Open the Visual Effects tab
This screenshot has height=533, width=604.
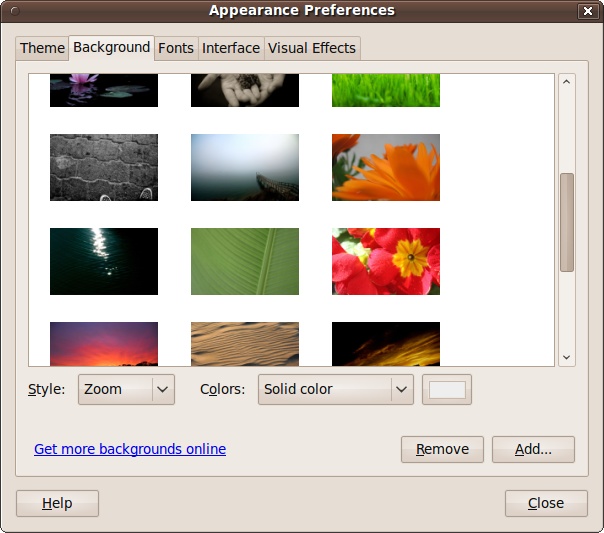point(312,48)
